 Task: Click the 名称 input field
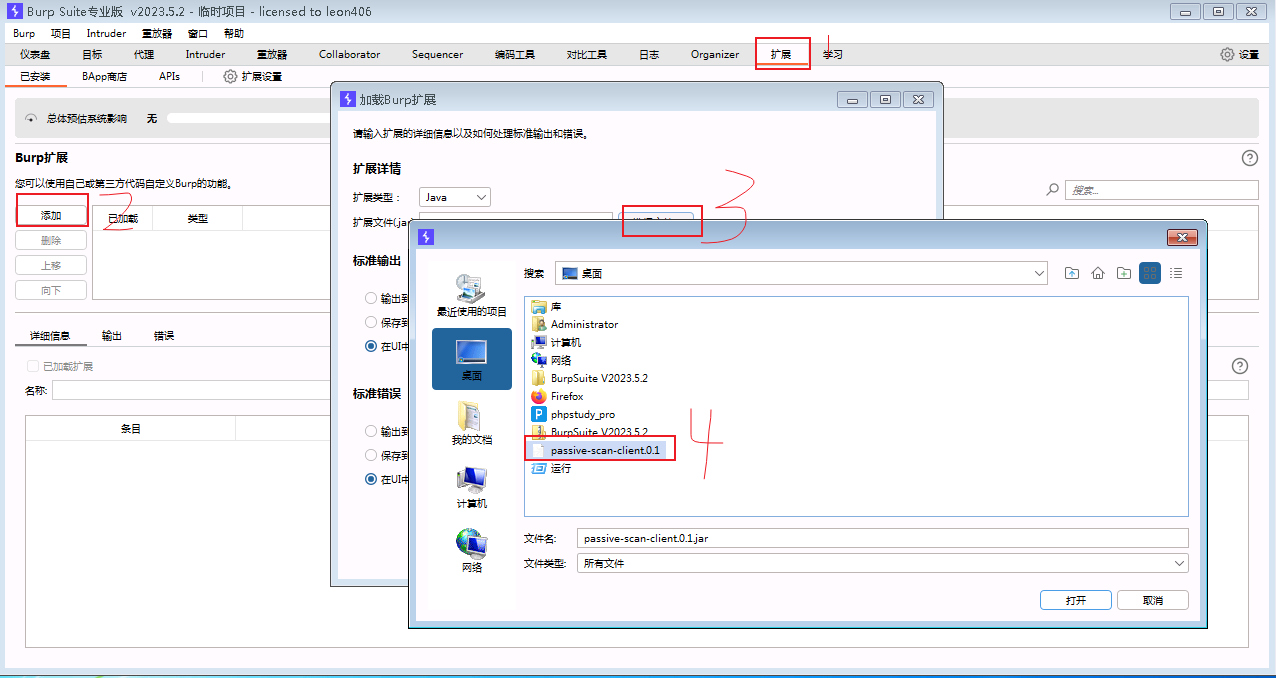coord(191,390)
